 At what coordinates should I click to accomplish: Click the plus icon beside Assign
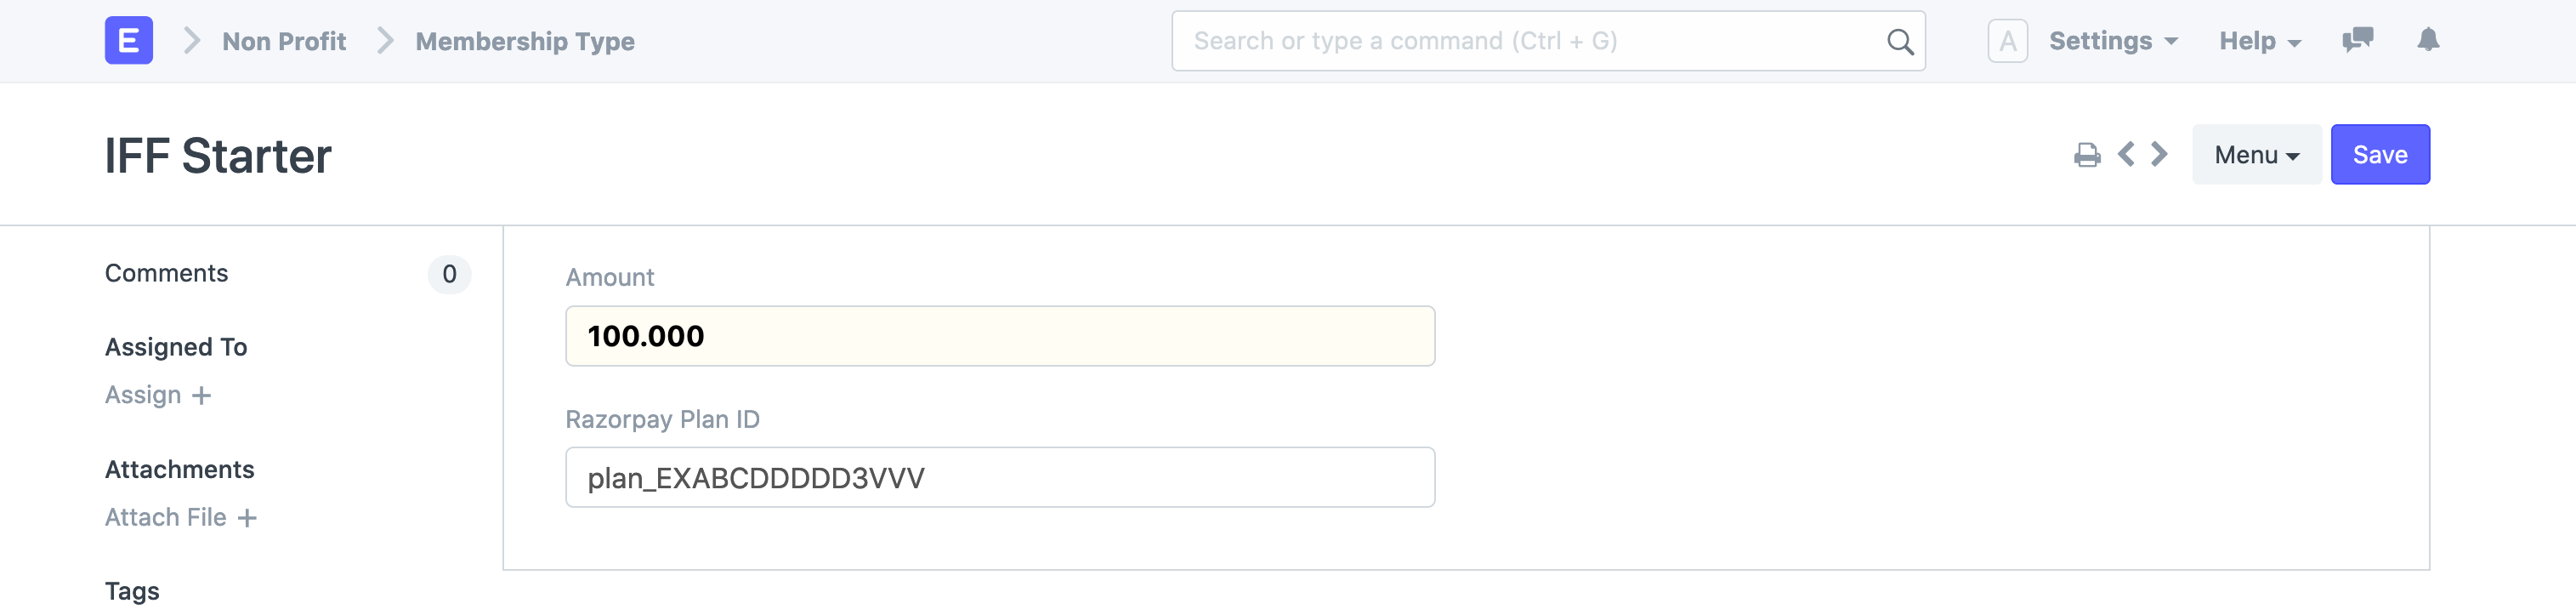[202, 396]
